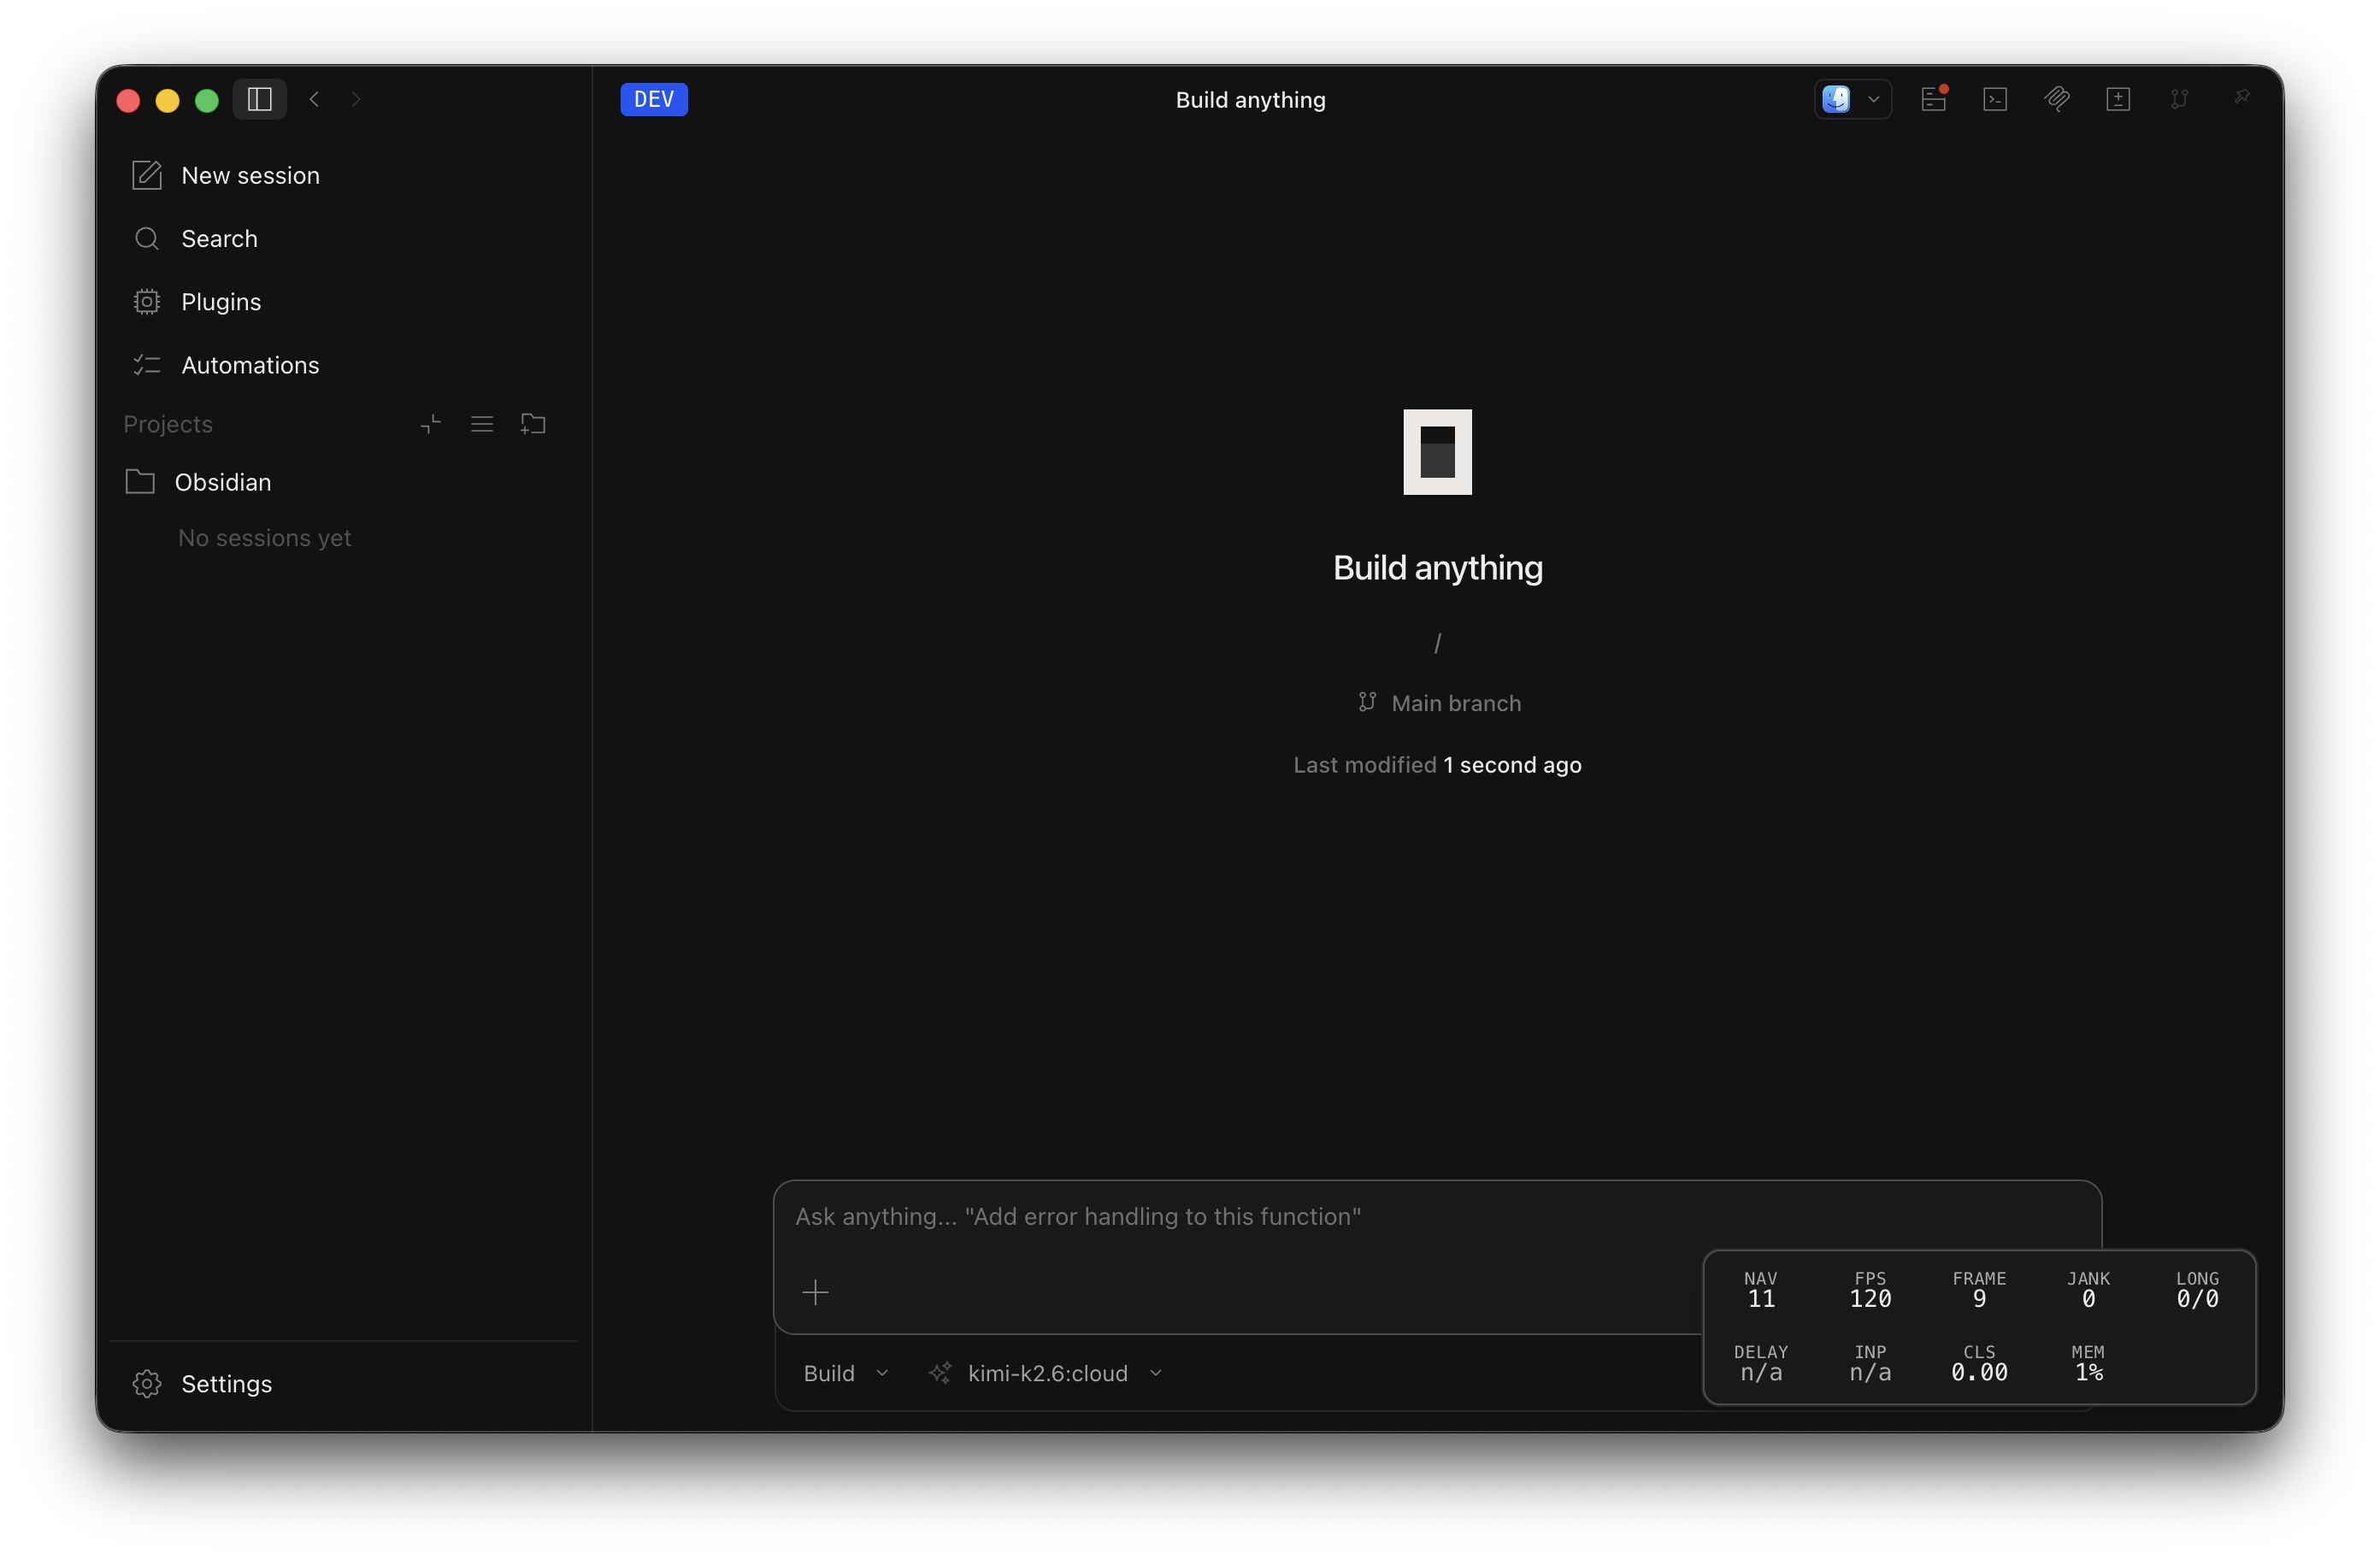Click the INP n/a stat
This screenshot has height=1559, width=2380.
1870,1363
